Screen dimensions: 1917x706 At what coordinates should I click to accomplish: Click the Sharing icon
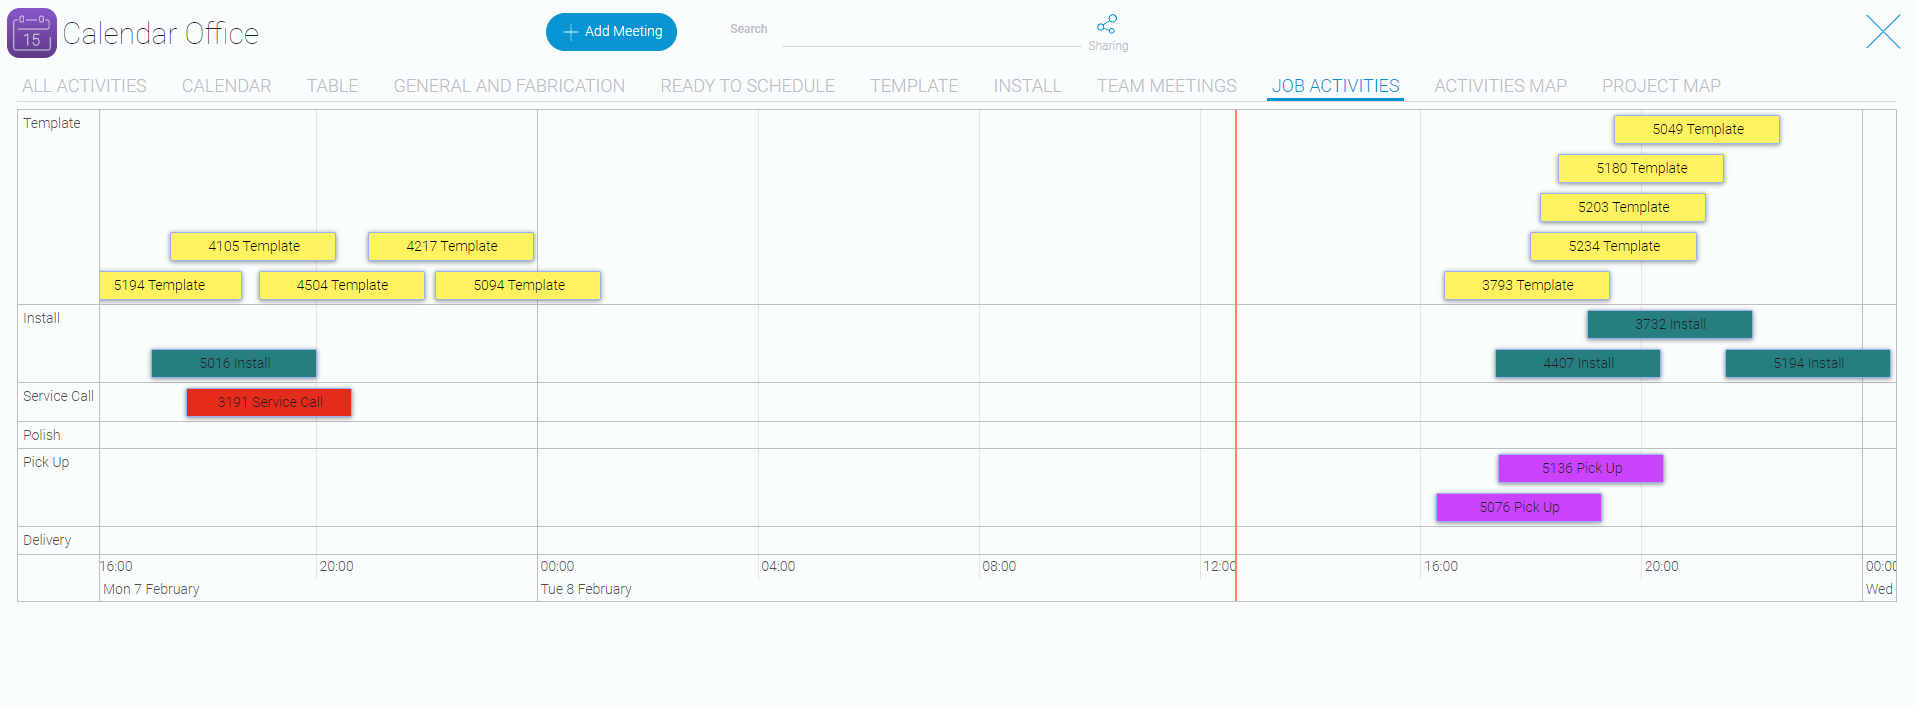(1107, 25)
